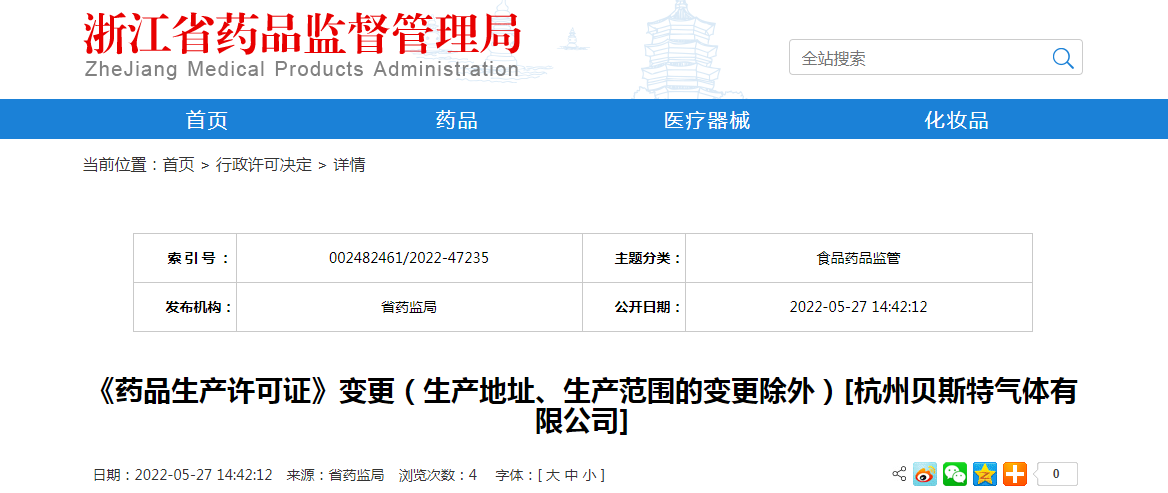Click the 主题分类 label cell
This screenshot has height=493, width=1168.
(x=634, y=258)
